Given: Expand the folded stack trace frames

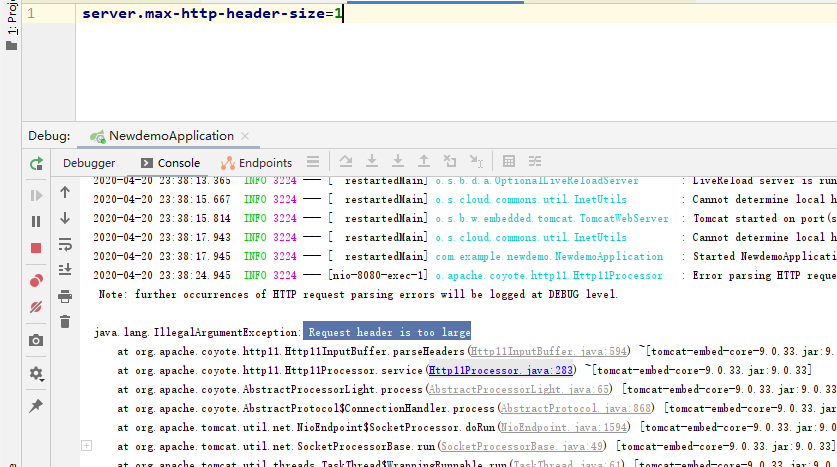Looking at the screenshot, I should pos(86,446).
